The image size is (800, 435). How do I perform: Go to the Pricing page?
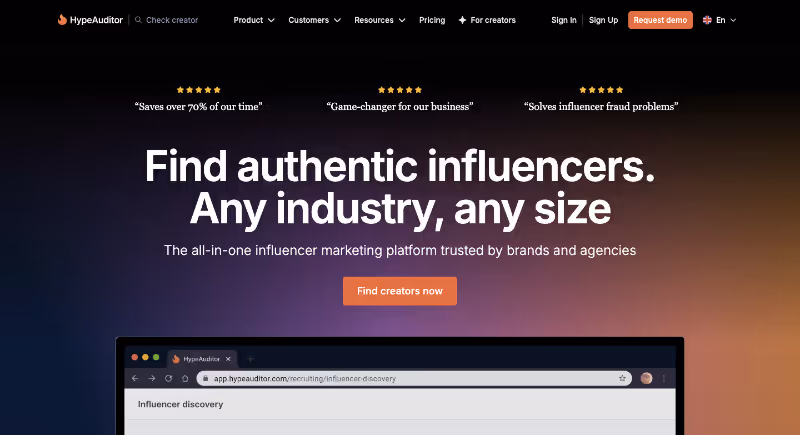432,20
